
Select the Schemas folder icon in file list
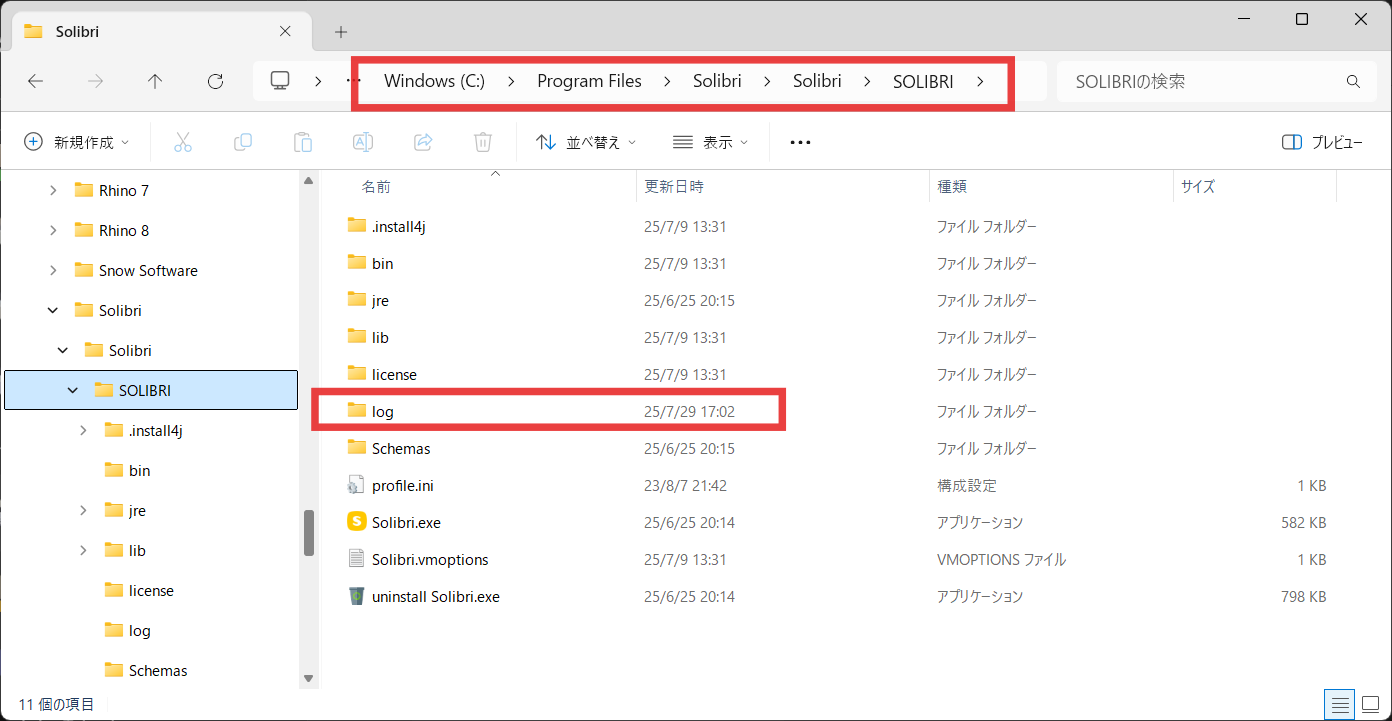357,447
